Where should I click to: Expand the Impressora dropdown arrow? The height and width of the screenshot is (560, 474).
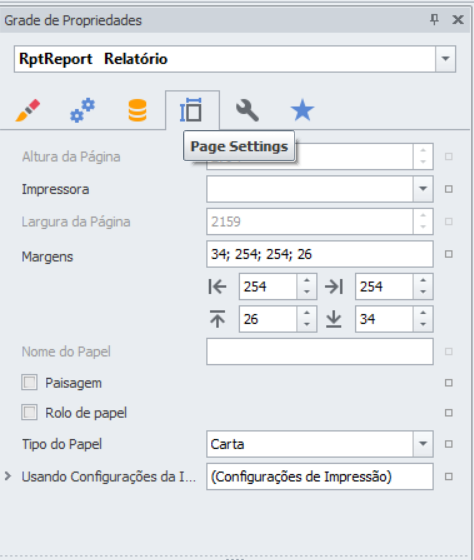click(423, 189)
